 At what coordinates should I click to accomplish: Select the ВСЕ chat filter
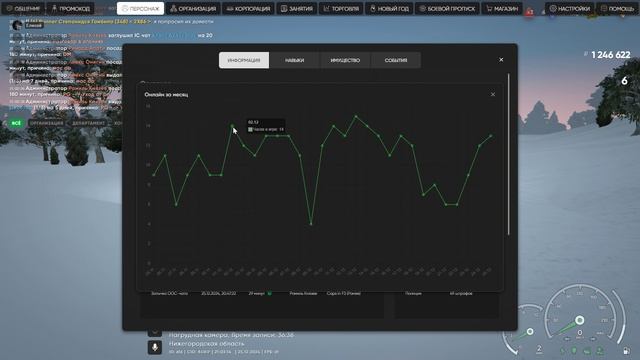(16, 123)
